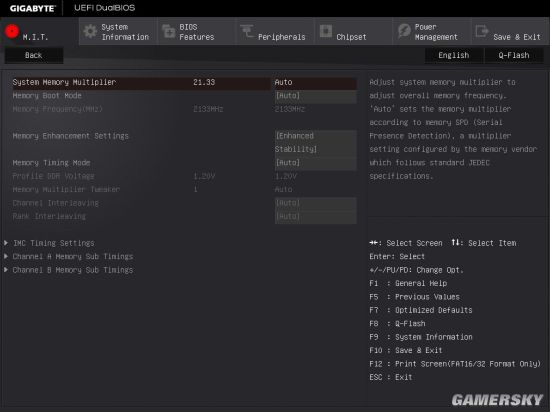The width and height of the screenshot is (550, 412).
Task: Click the English language button
Action: tap(454, 55)
